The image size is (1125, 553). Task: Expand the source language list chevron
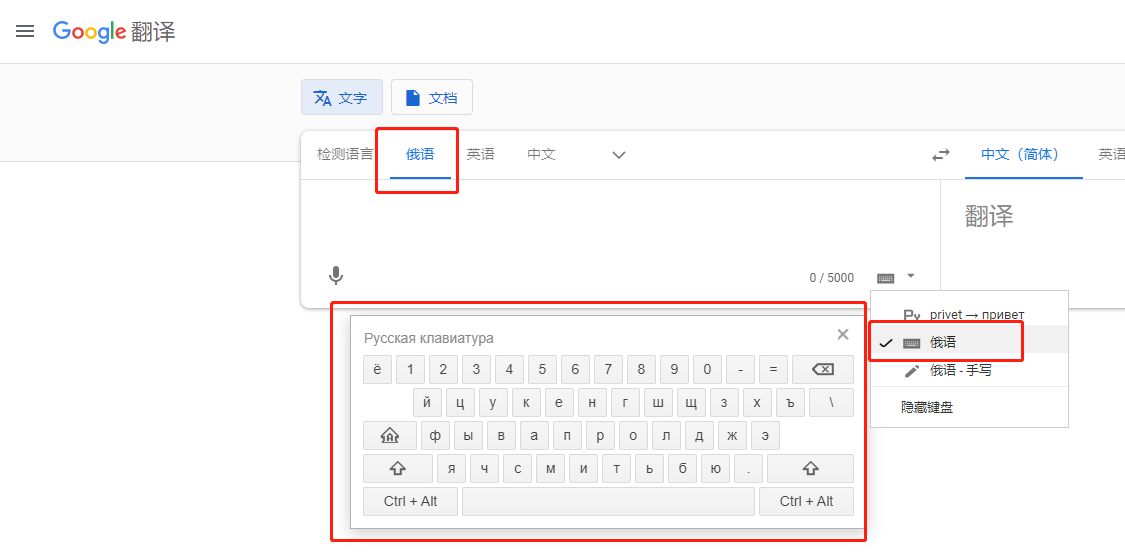tap(619, 155)
